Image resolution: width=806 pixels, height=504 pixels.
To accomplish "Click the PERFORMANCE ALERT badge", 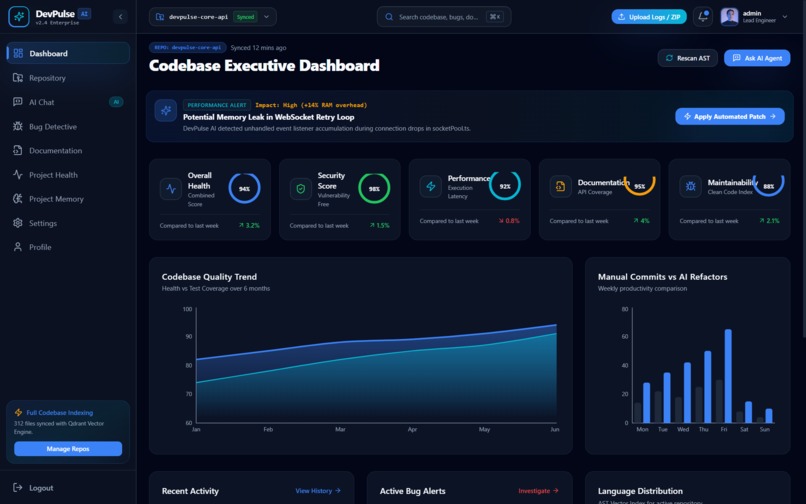I will 217,105.
